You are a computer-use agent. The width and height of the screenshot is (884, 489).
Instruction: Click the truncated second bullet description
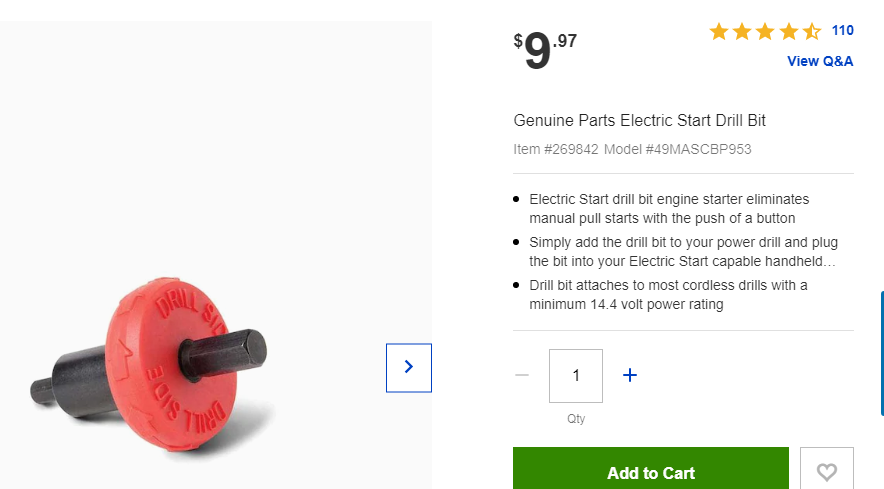click(x=683, y=252)
